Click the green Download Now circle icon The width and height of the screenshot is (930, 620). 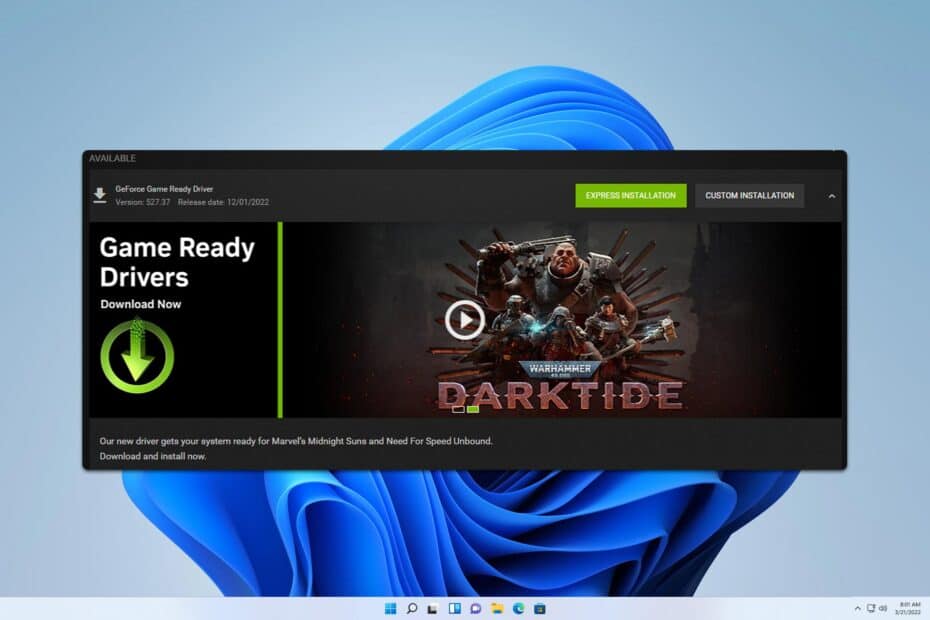[x=137, y=356]
